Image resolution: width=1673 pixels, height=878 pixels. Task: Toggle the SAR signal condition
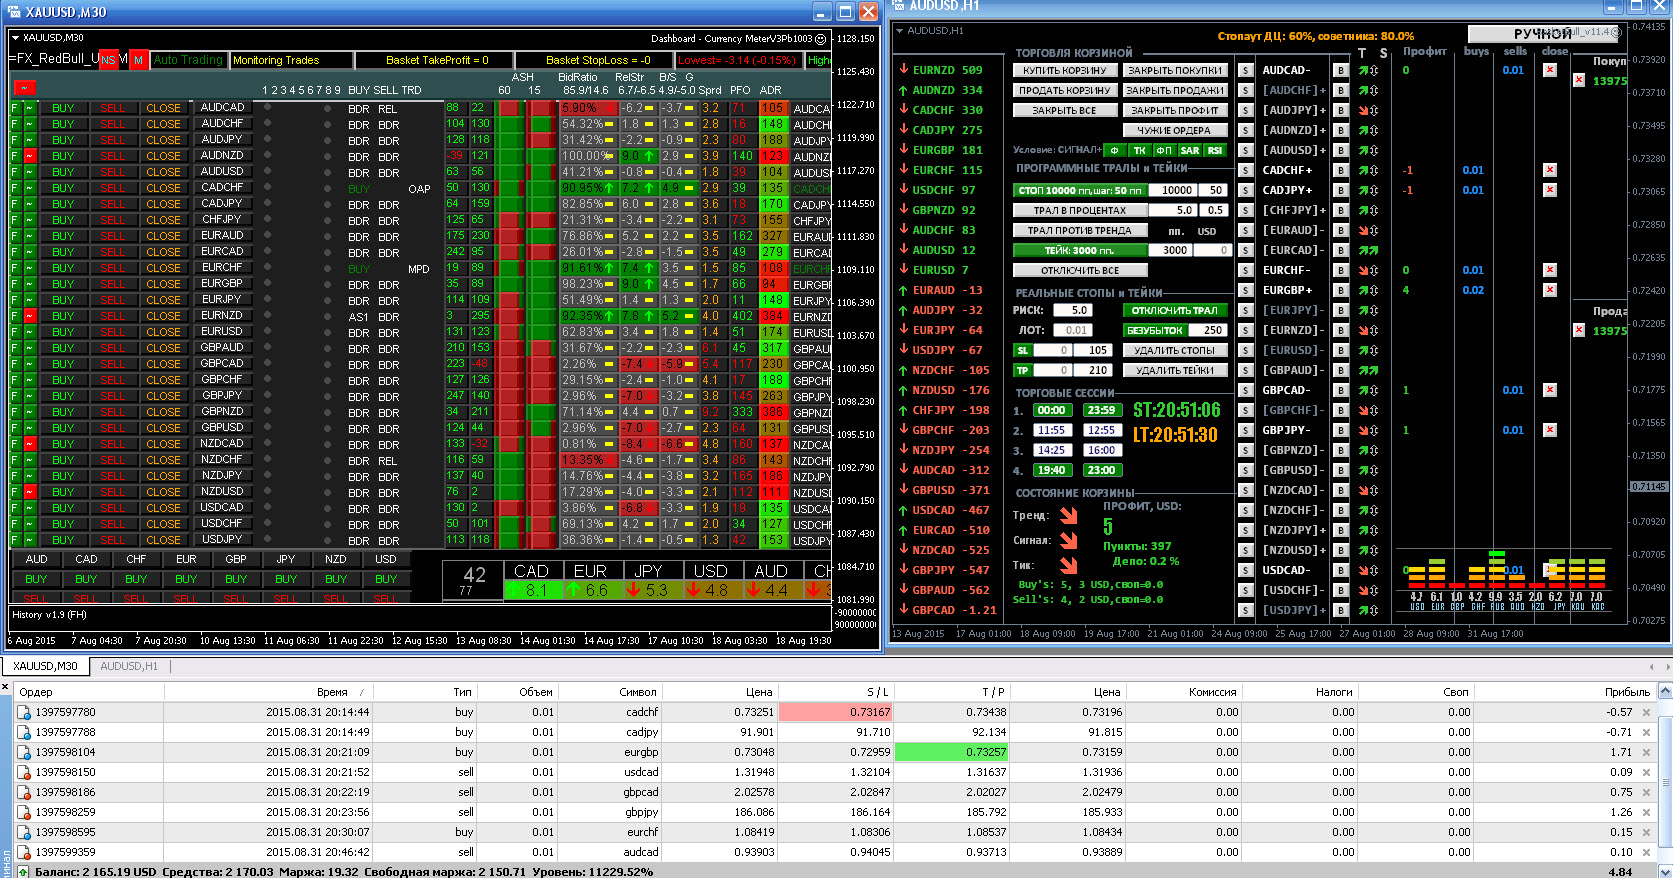click(1189, 150)
